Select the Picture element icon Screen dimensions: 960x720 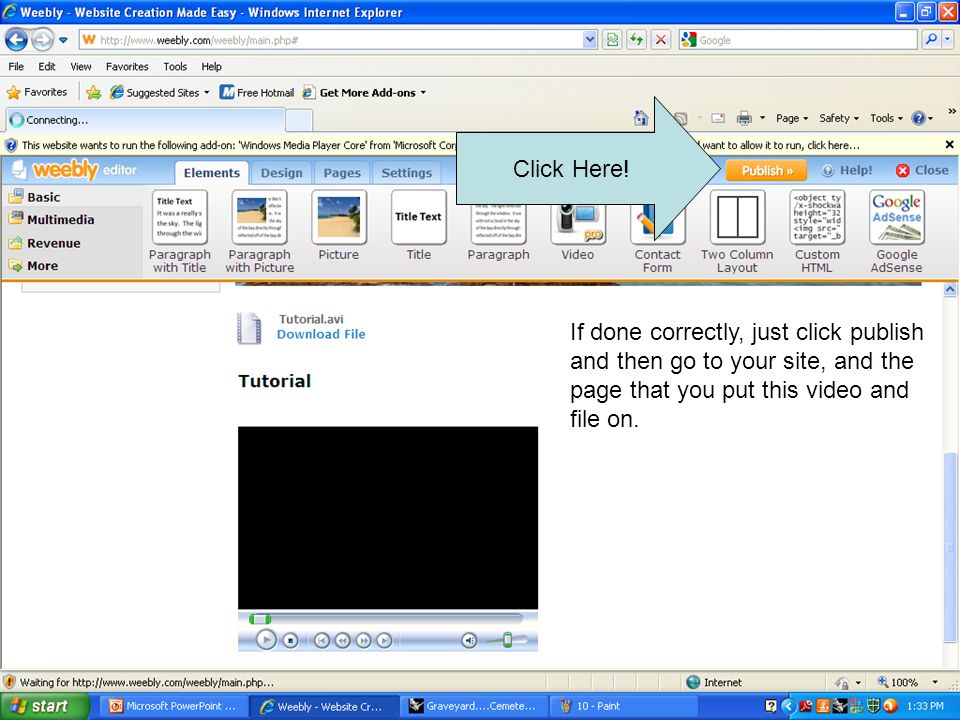(x=339, y=217)
